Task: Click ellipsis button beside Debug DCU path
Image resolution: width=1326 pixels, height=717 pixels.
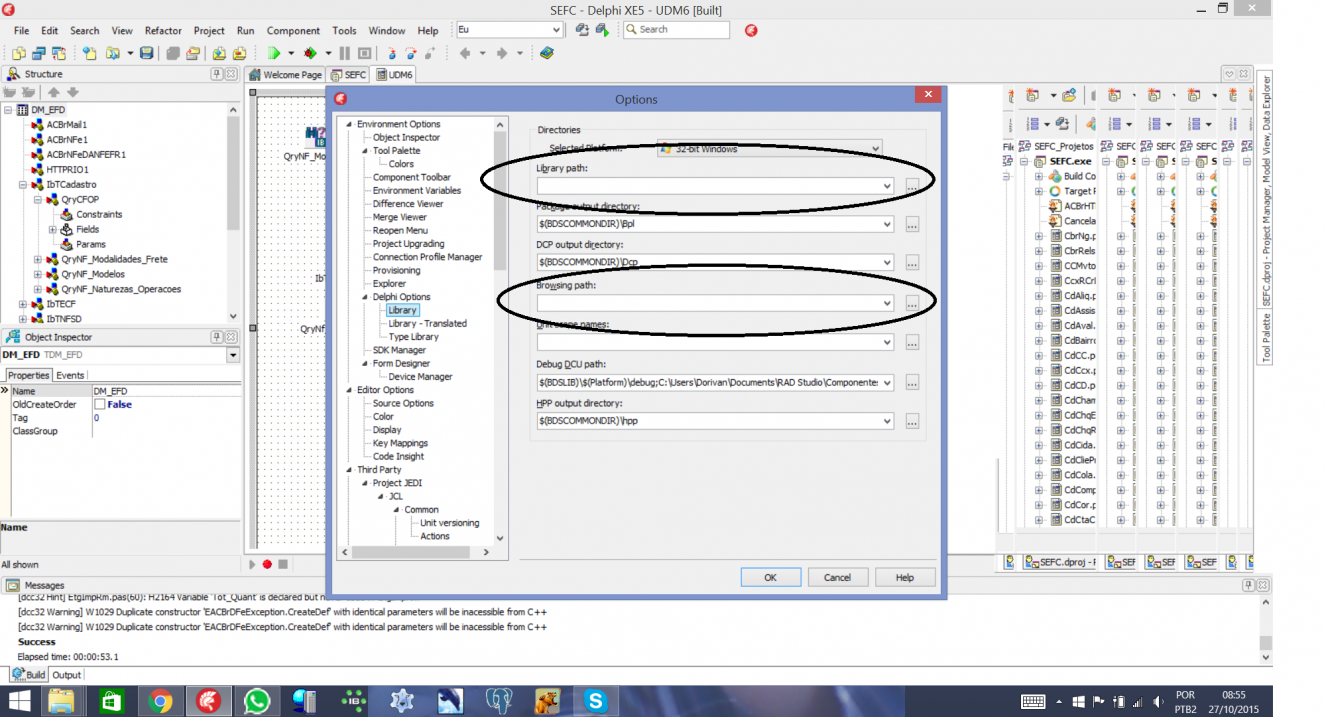Action: pos(912,382)
